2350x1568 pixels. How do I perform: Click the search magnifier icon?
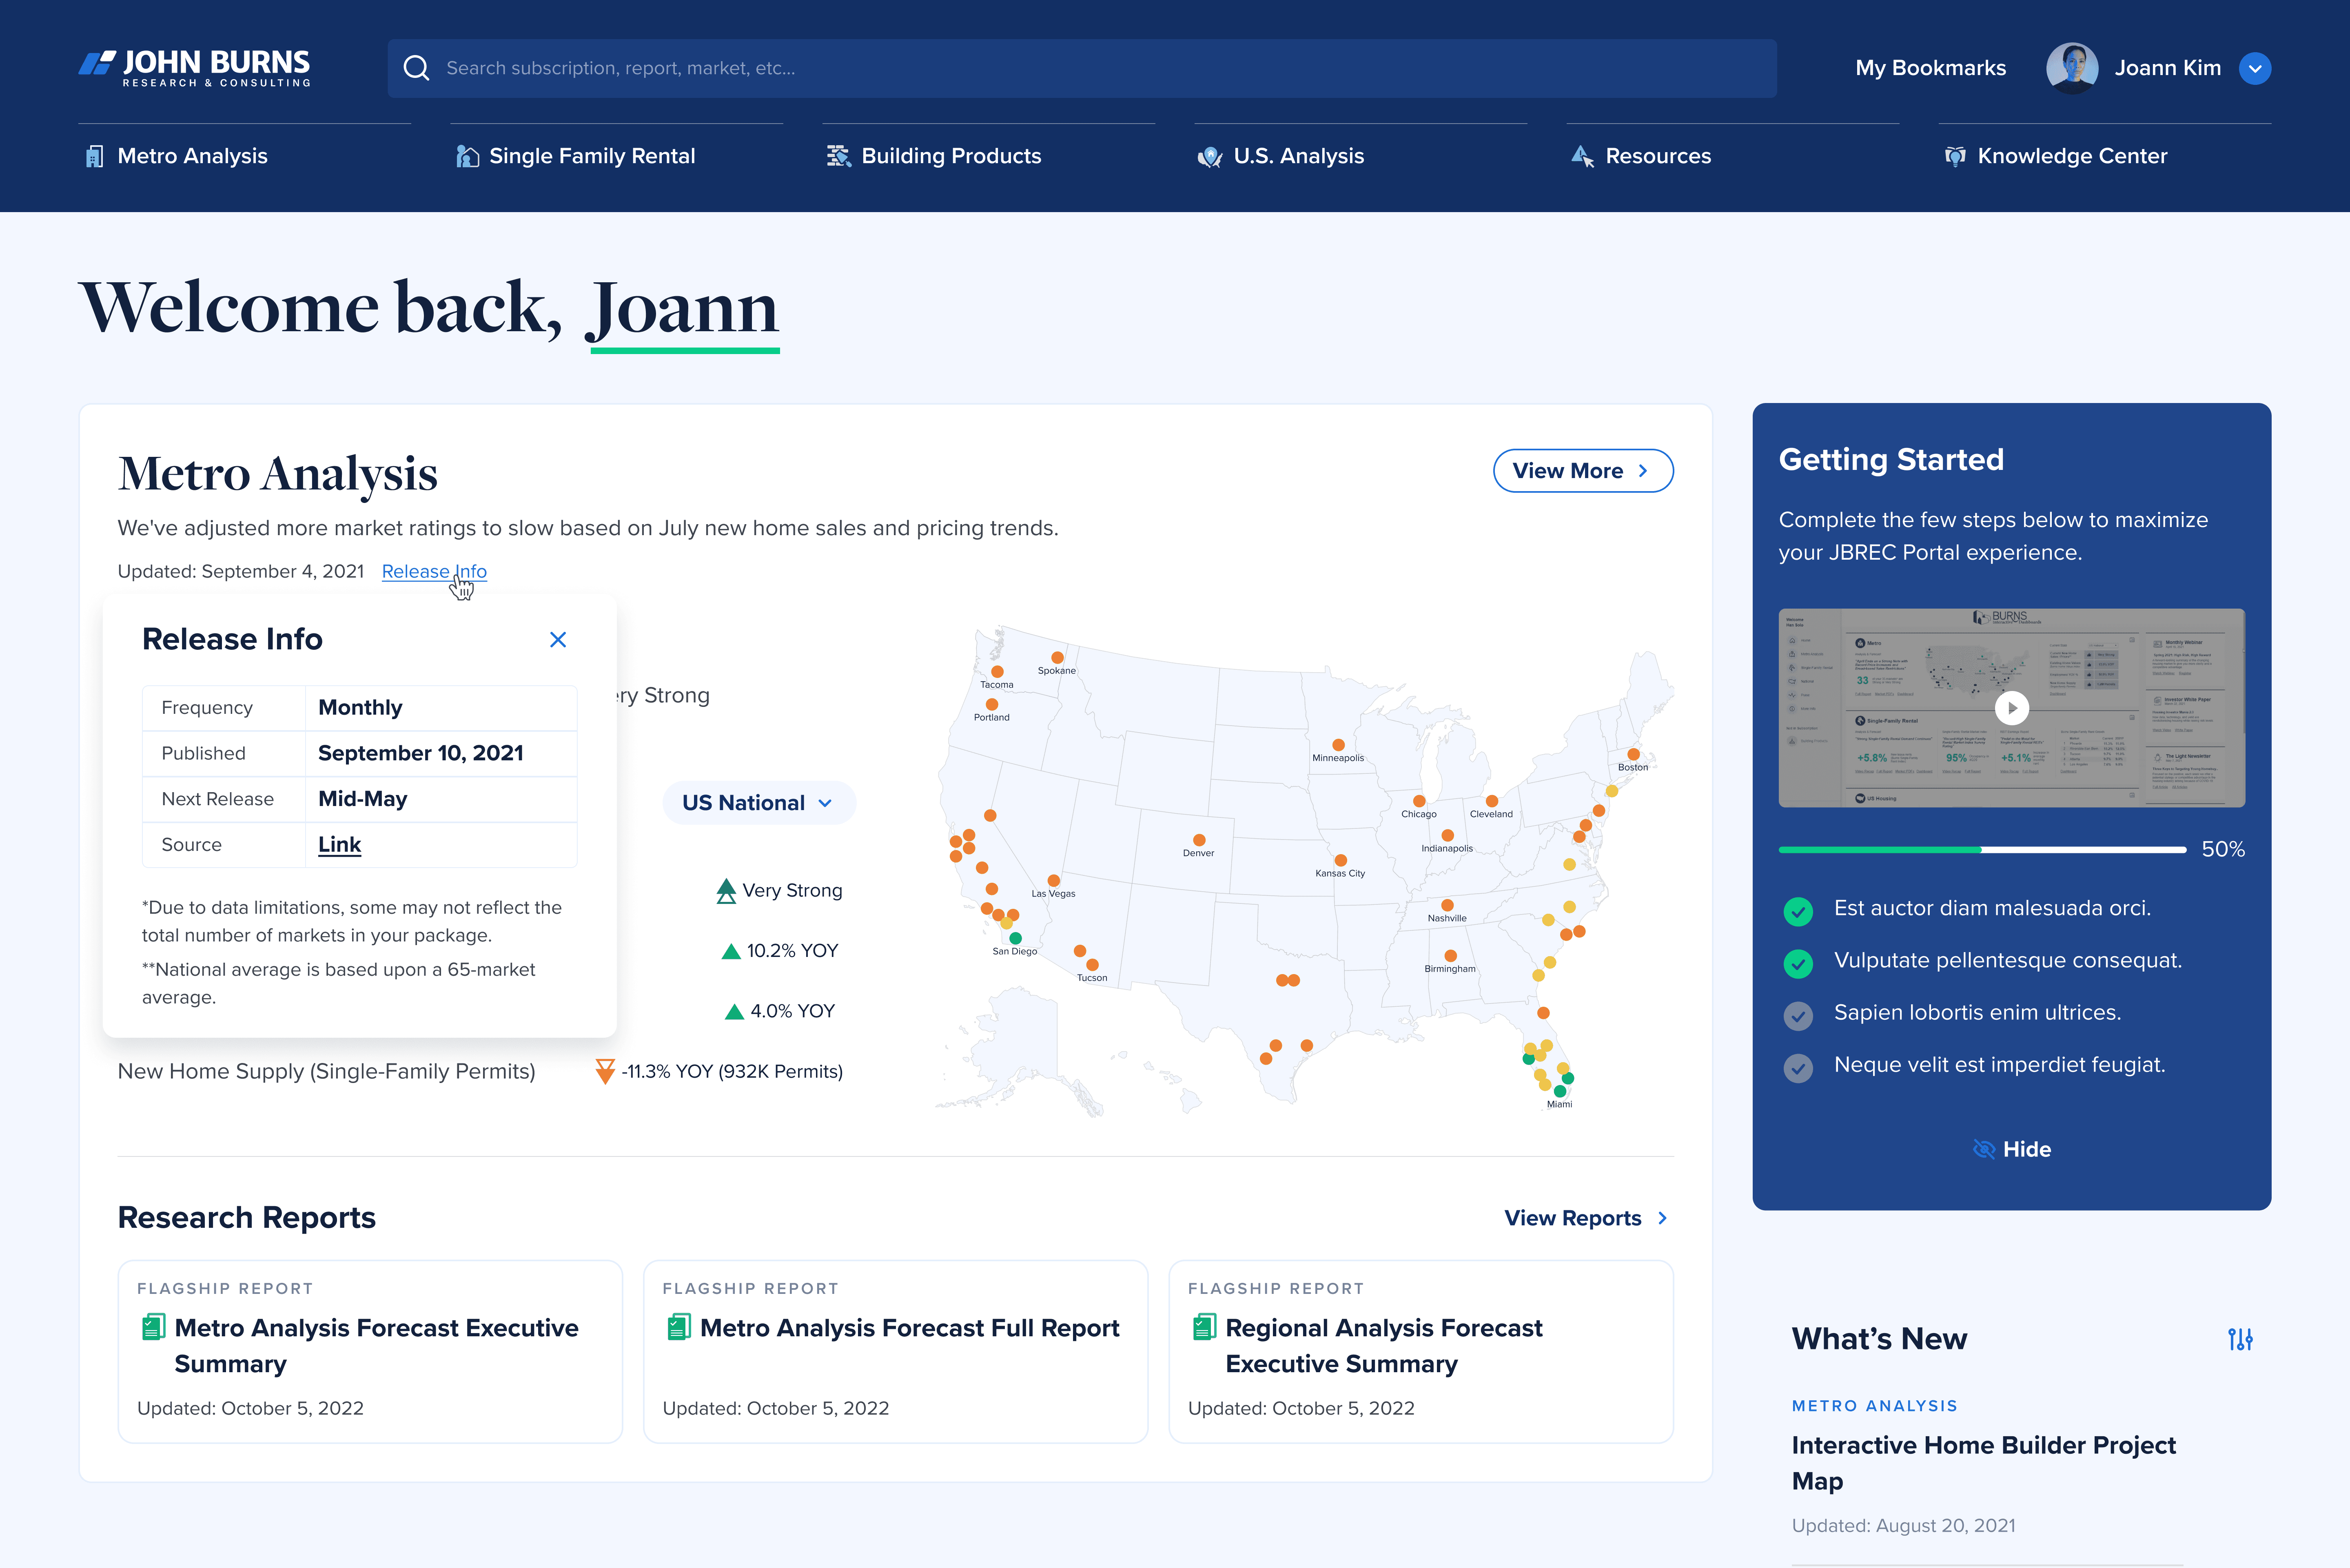coord(416,68)
